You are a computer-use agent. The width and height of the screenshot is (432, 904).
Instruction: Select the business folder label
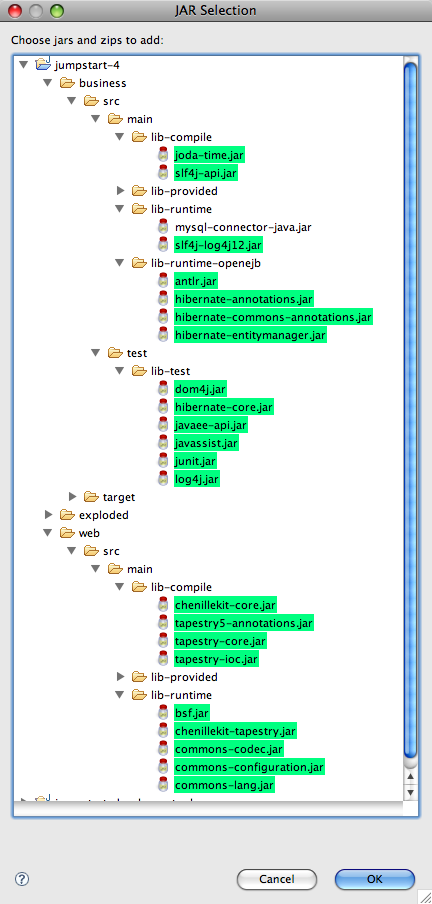pos(103,83)
